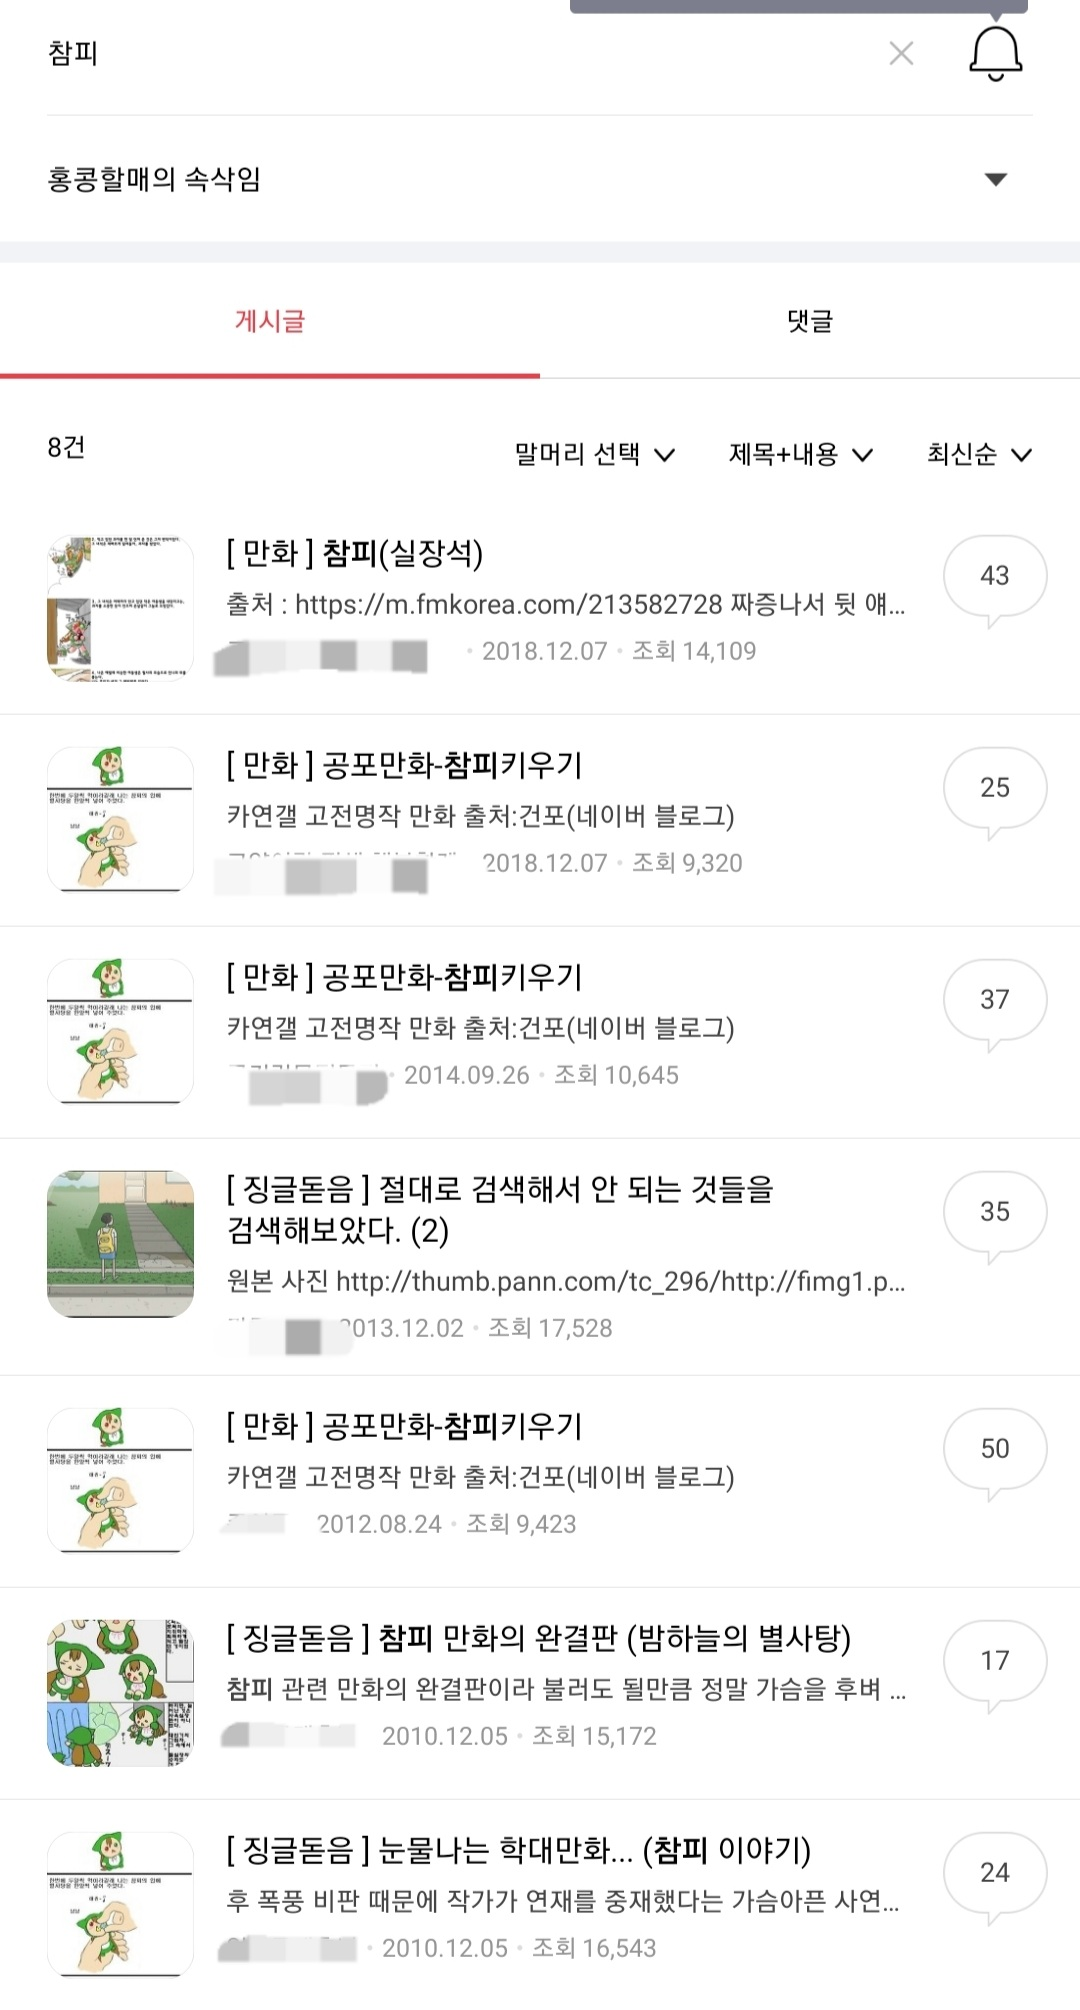The width and height of the screenshot is (1080, 2010).
Task: Open the 말머리 선택 dropdown
Action: click(594, 455)
